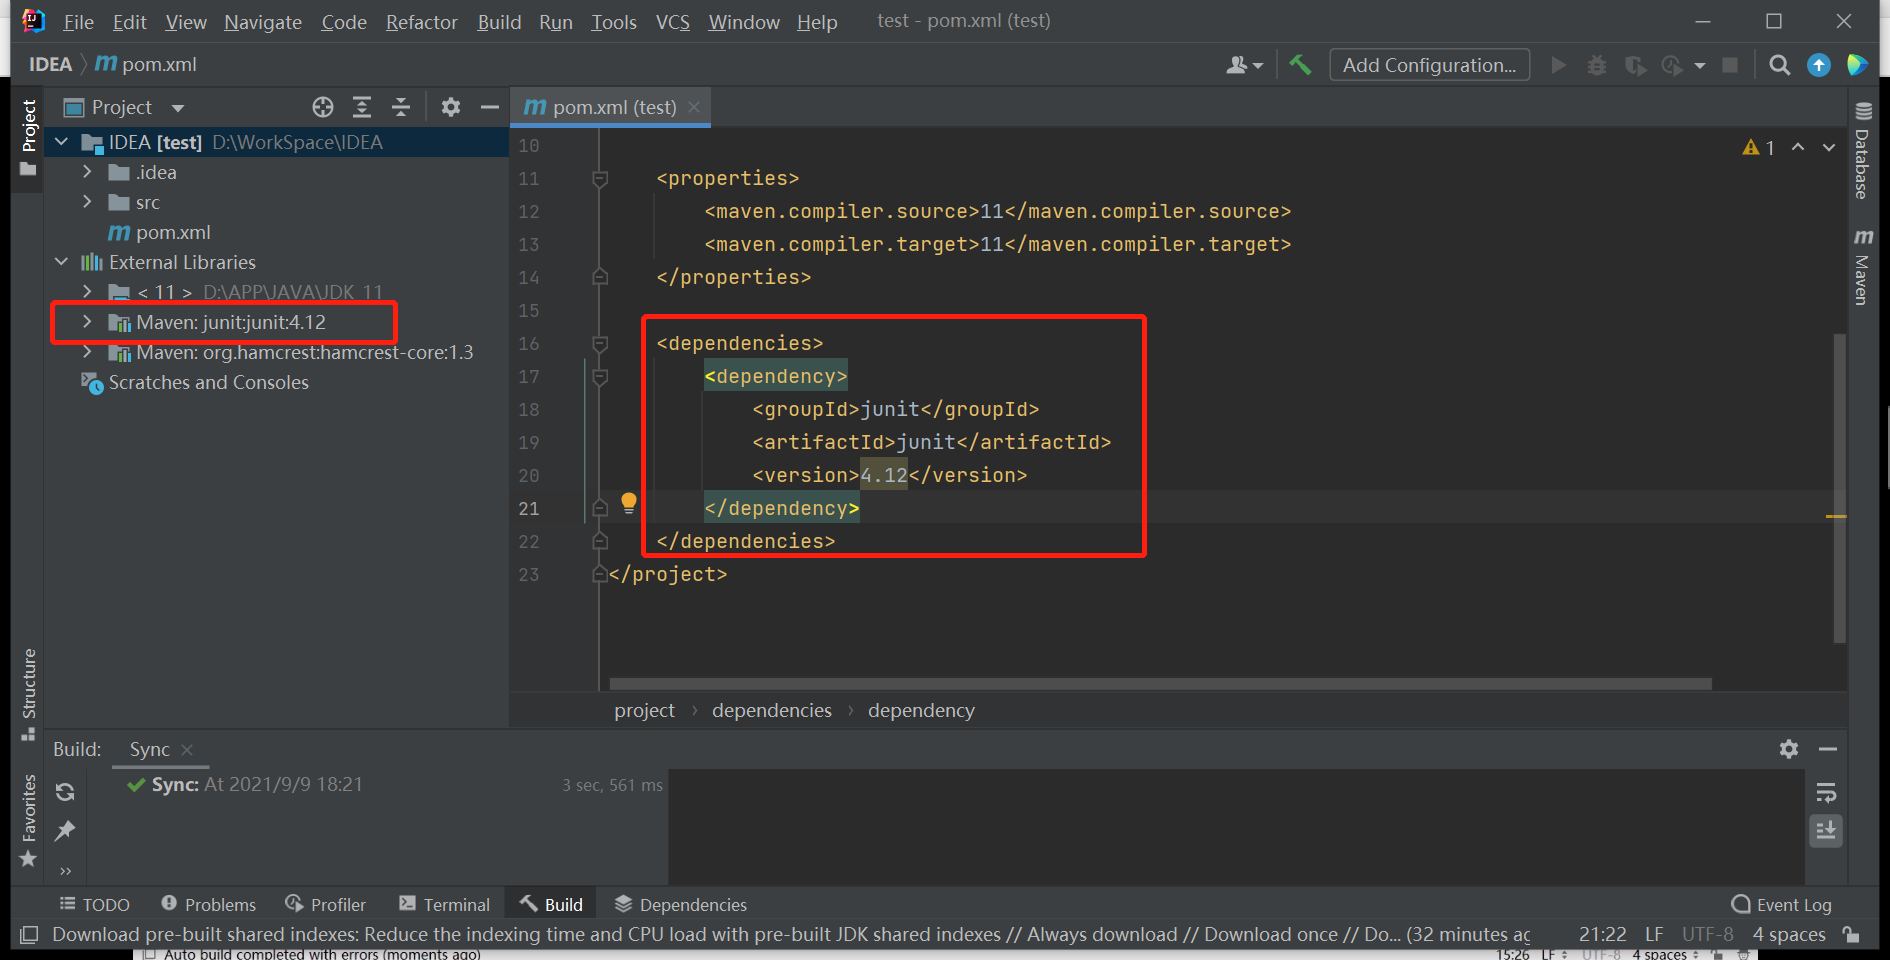This screenshot has height=960, width=1890.
Task: Click dependencies in editor breadcrumb
Action: [771, 710]
